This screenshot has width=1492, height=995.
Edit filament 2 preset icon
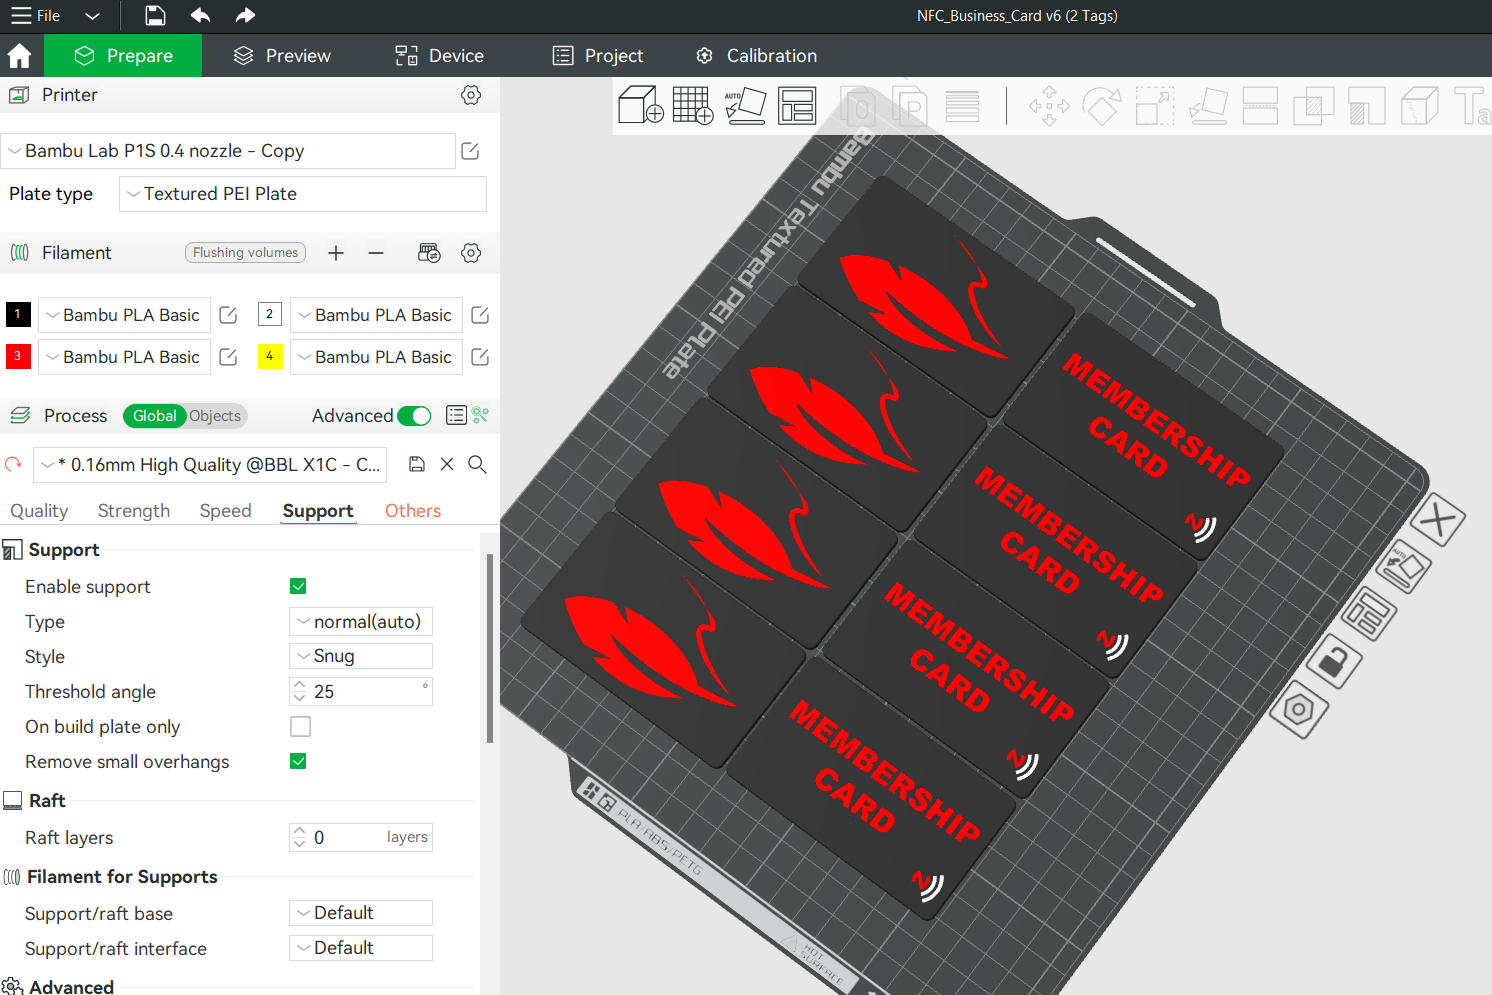click(480, 315)
